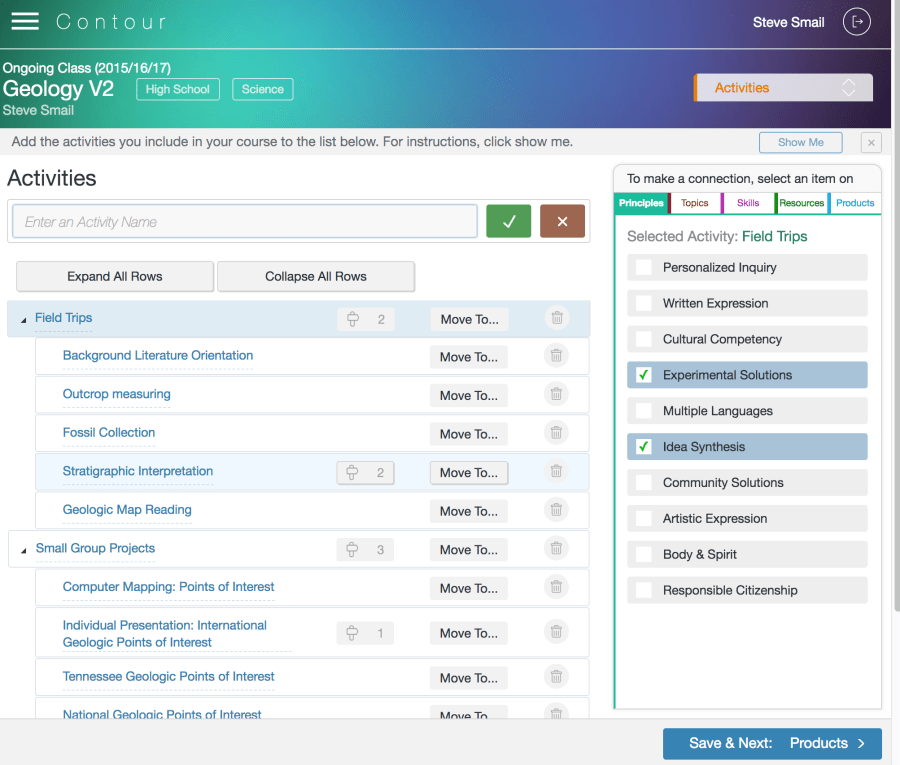Click the logout icon beside Steve Smail
The height and width of the screenshot is (765, 900).
tap(856, 22)
